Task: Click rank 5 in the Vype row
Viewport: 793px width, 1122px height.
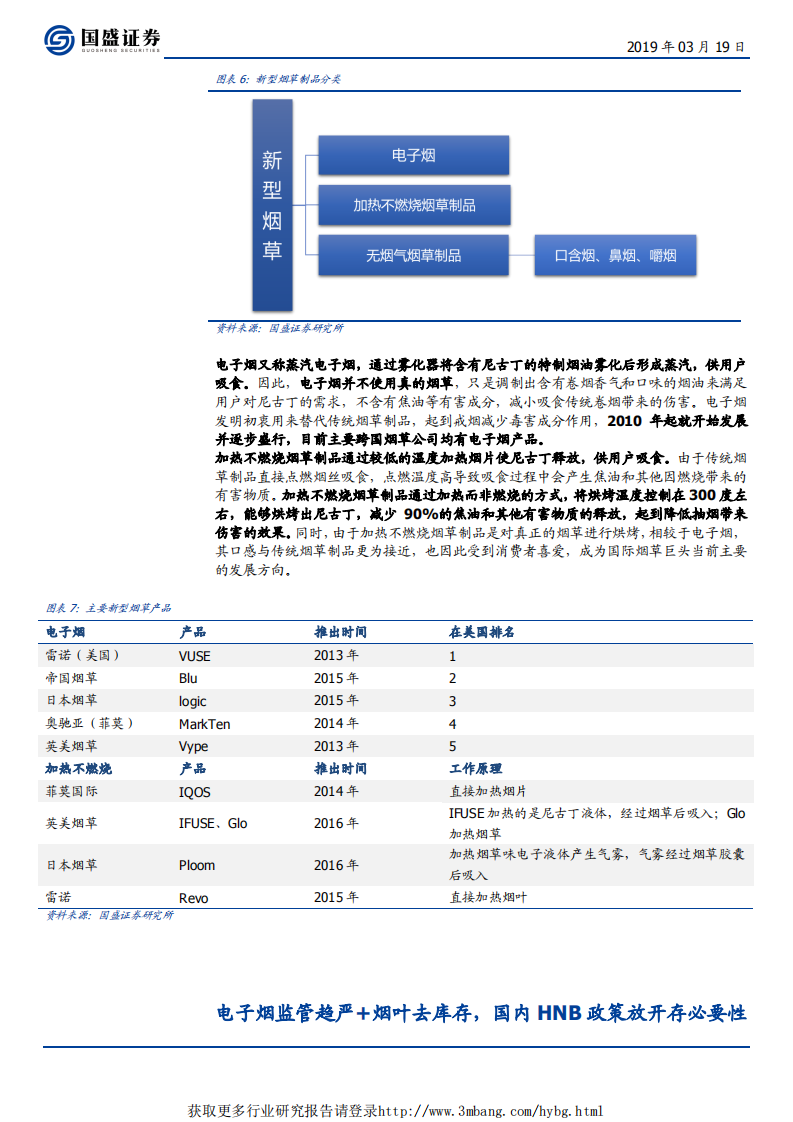Action: tap(452, 746)
